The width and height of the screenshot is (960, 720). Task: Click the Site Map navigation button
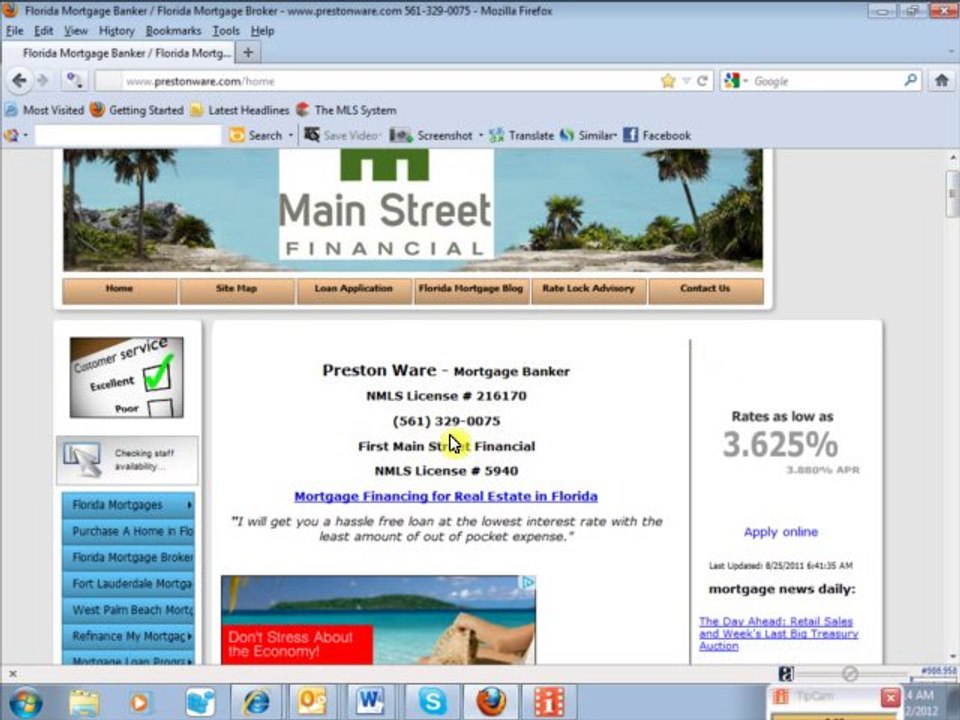[236, 290]
